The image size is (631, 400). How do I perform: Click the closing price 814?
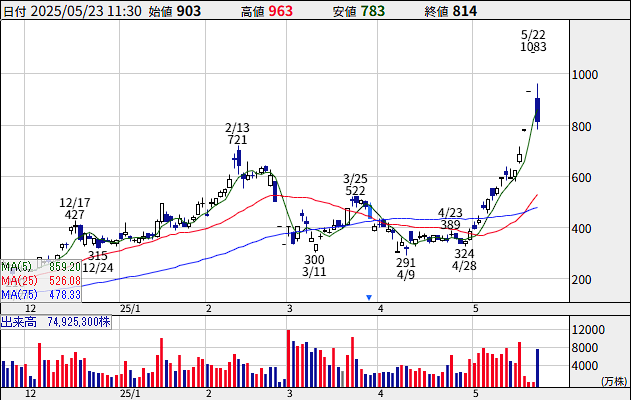[x=465, y=11]
